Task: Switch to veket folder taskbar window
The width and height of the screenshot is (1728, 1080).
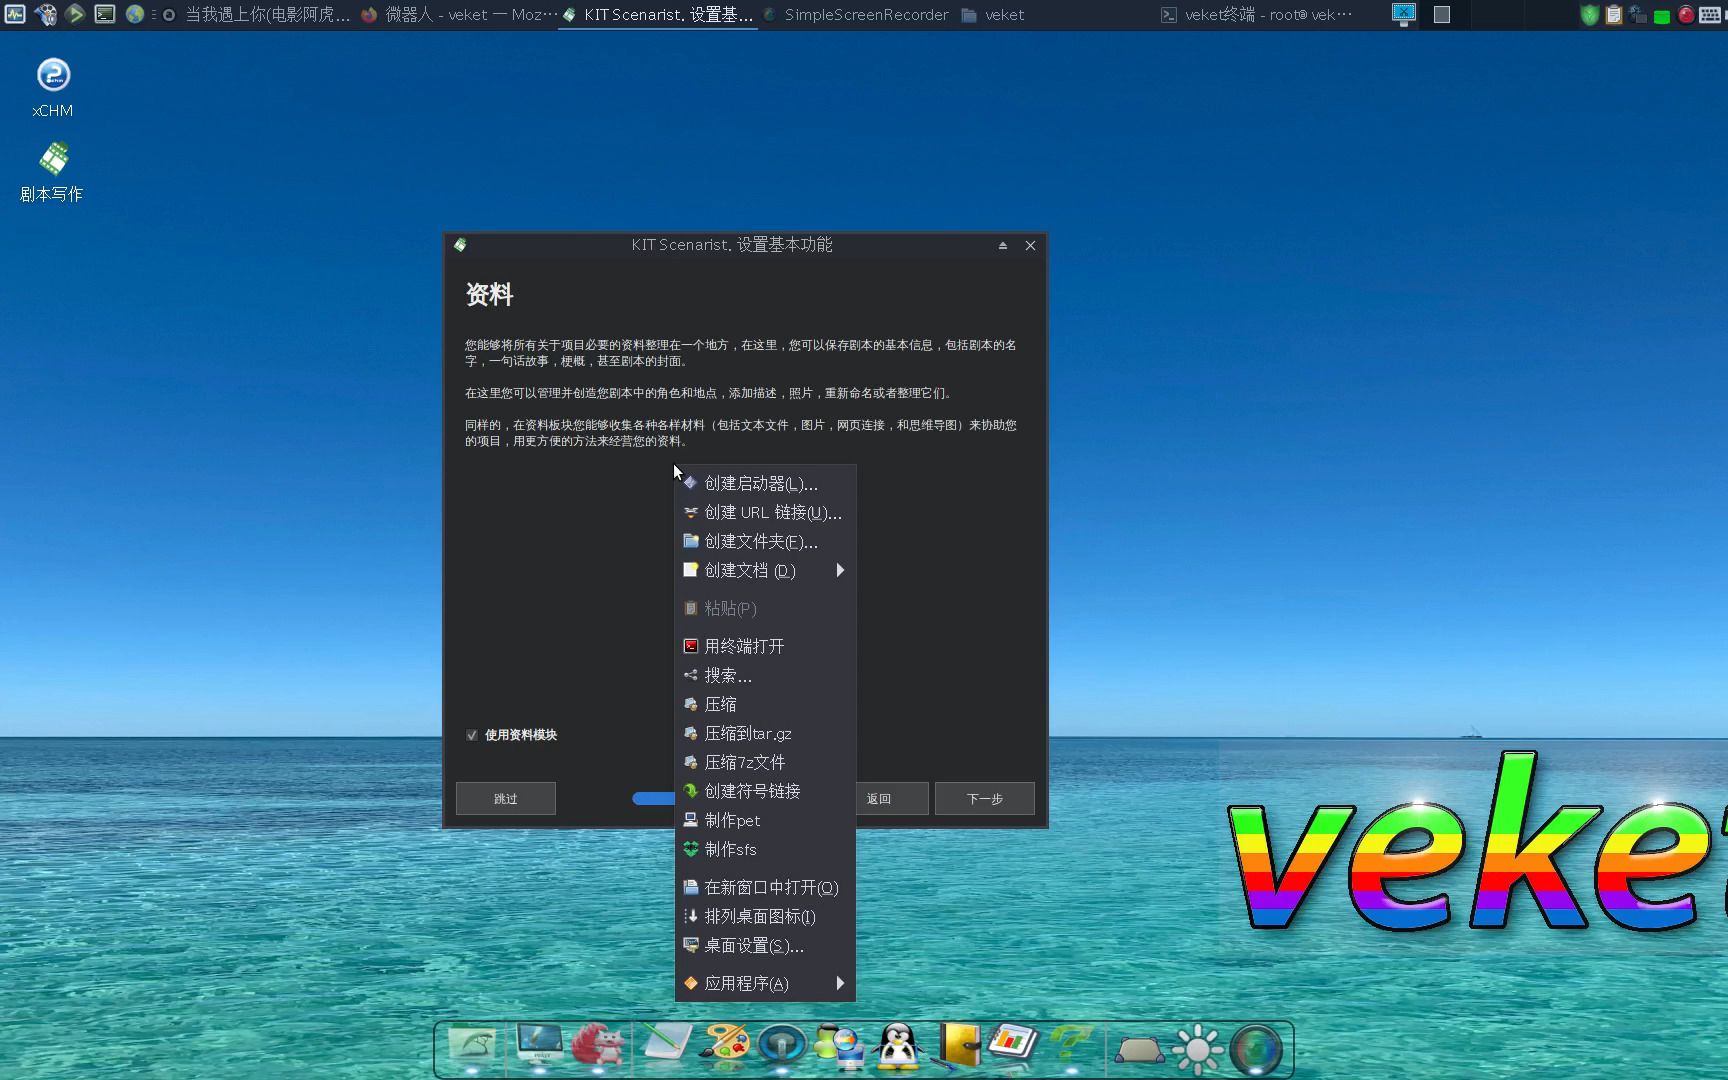Action: point(1055,14)
